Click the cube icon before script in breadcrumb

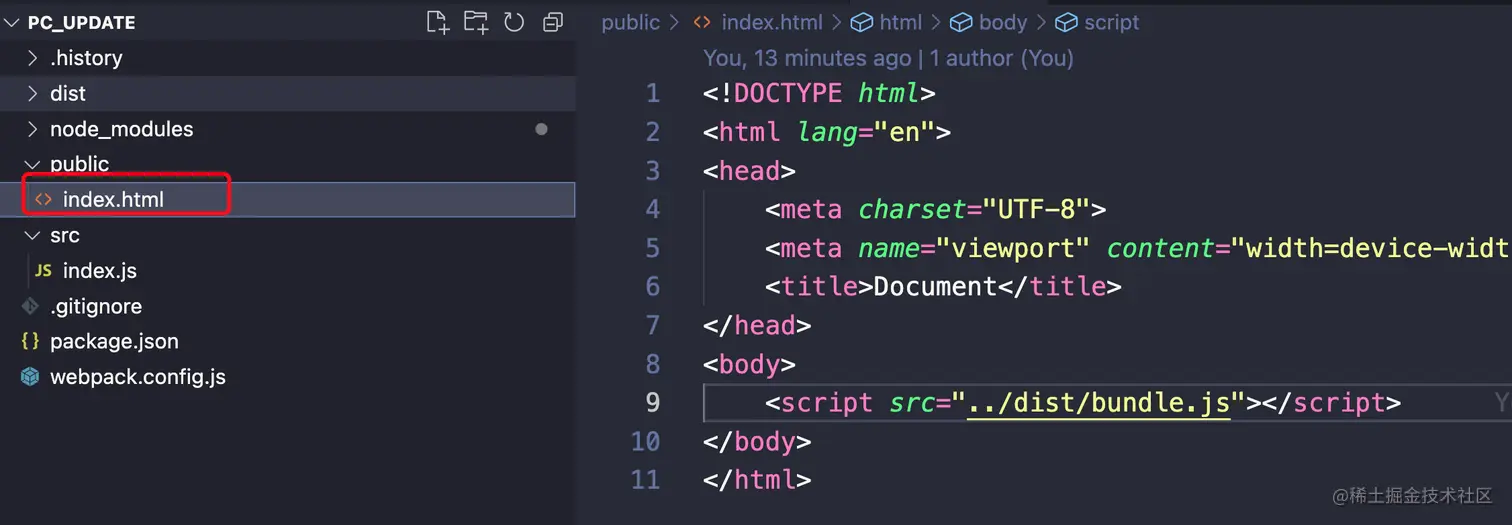click(x=1066, y=22)
